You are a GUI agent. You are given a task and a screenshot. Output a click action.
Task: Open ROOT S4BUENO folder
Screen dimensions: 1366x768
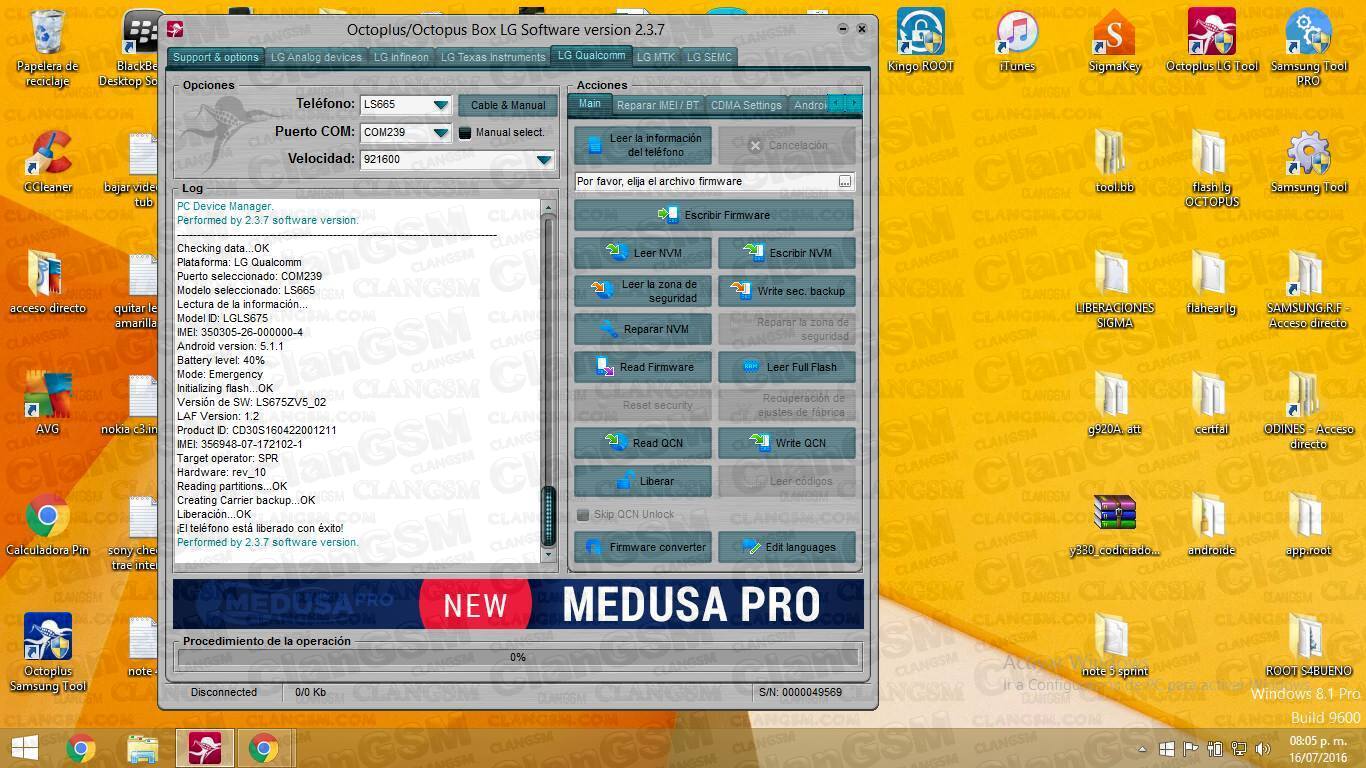(1308, 646)
